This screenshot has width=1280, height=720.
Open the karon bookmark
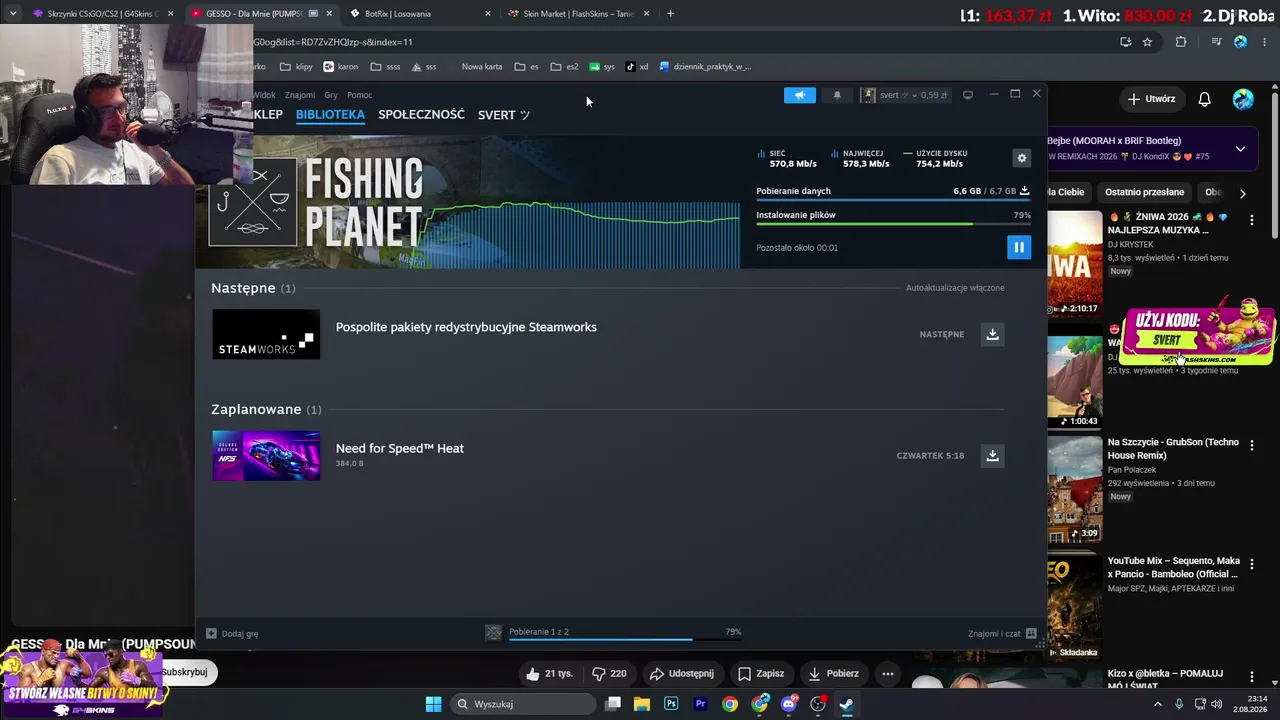tap(341, 67)
